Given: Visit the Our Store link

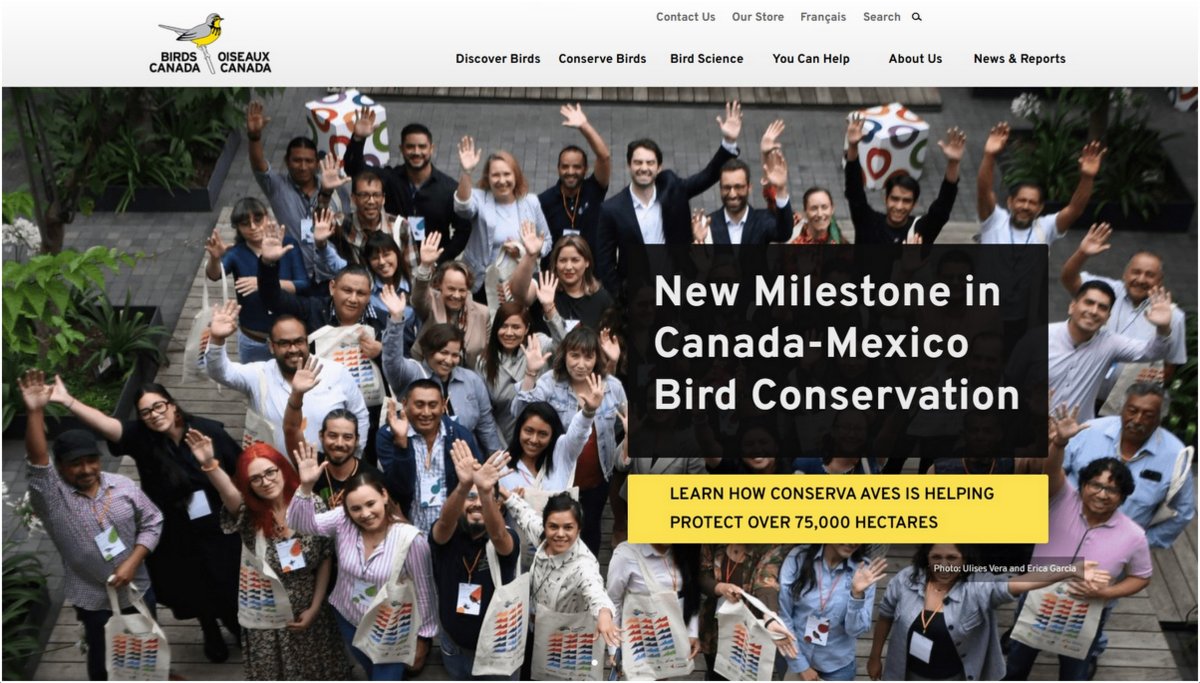Looking at the screenshot, I should (758, 17).
